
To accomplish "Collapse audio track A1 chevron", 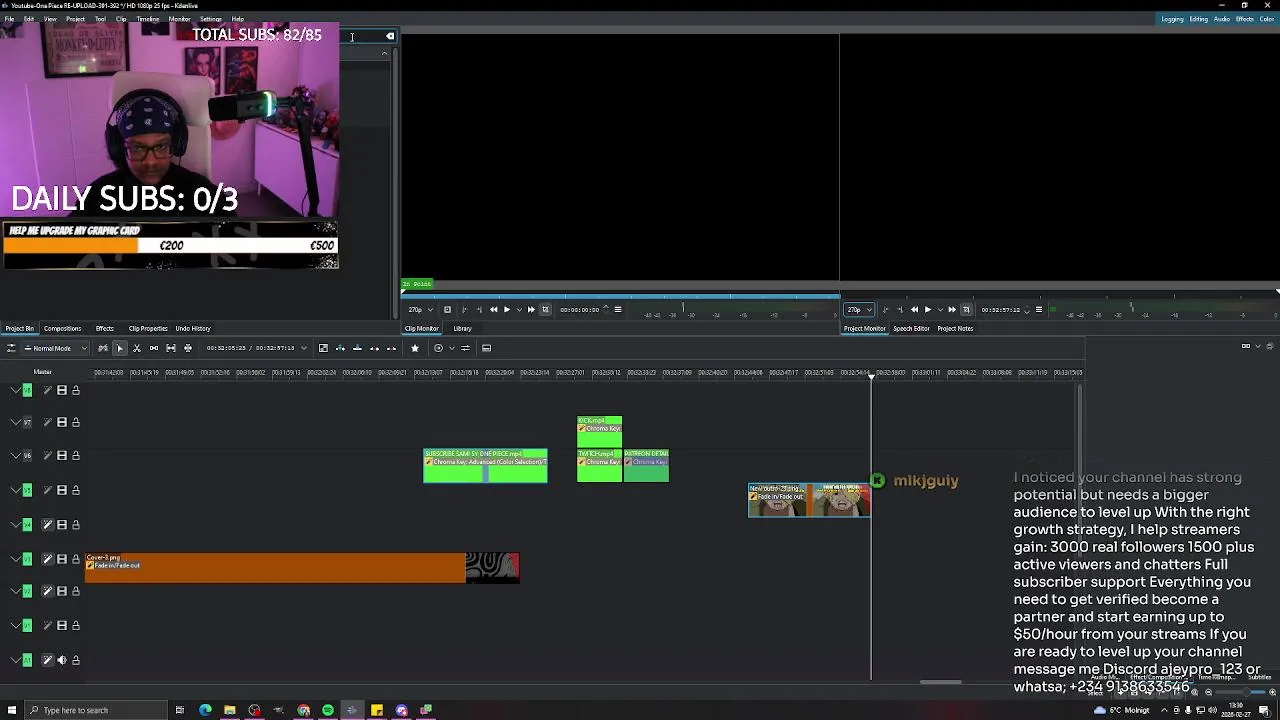I will coord(14,660).
